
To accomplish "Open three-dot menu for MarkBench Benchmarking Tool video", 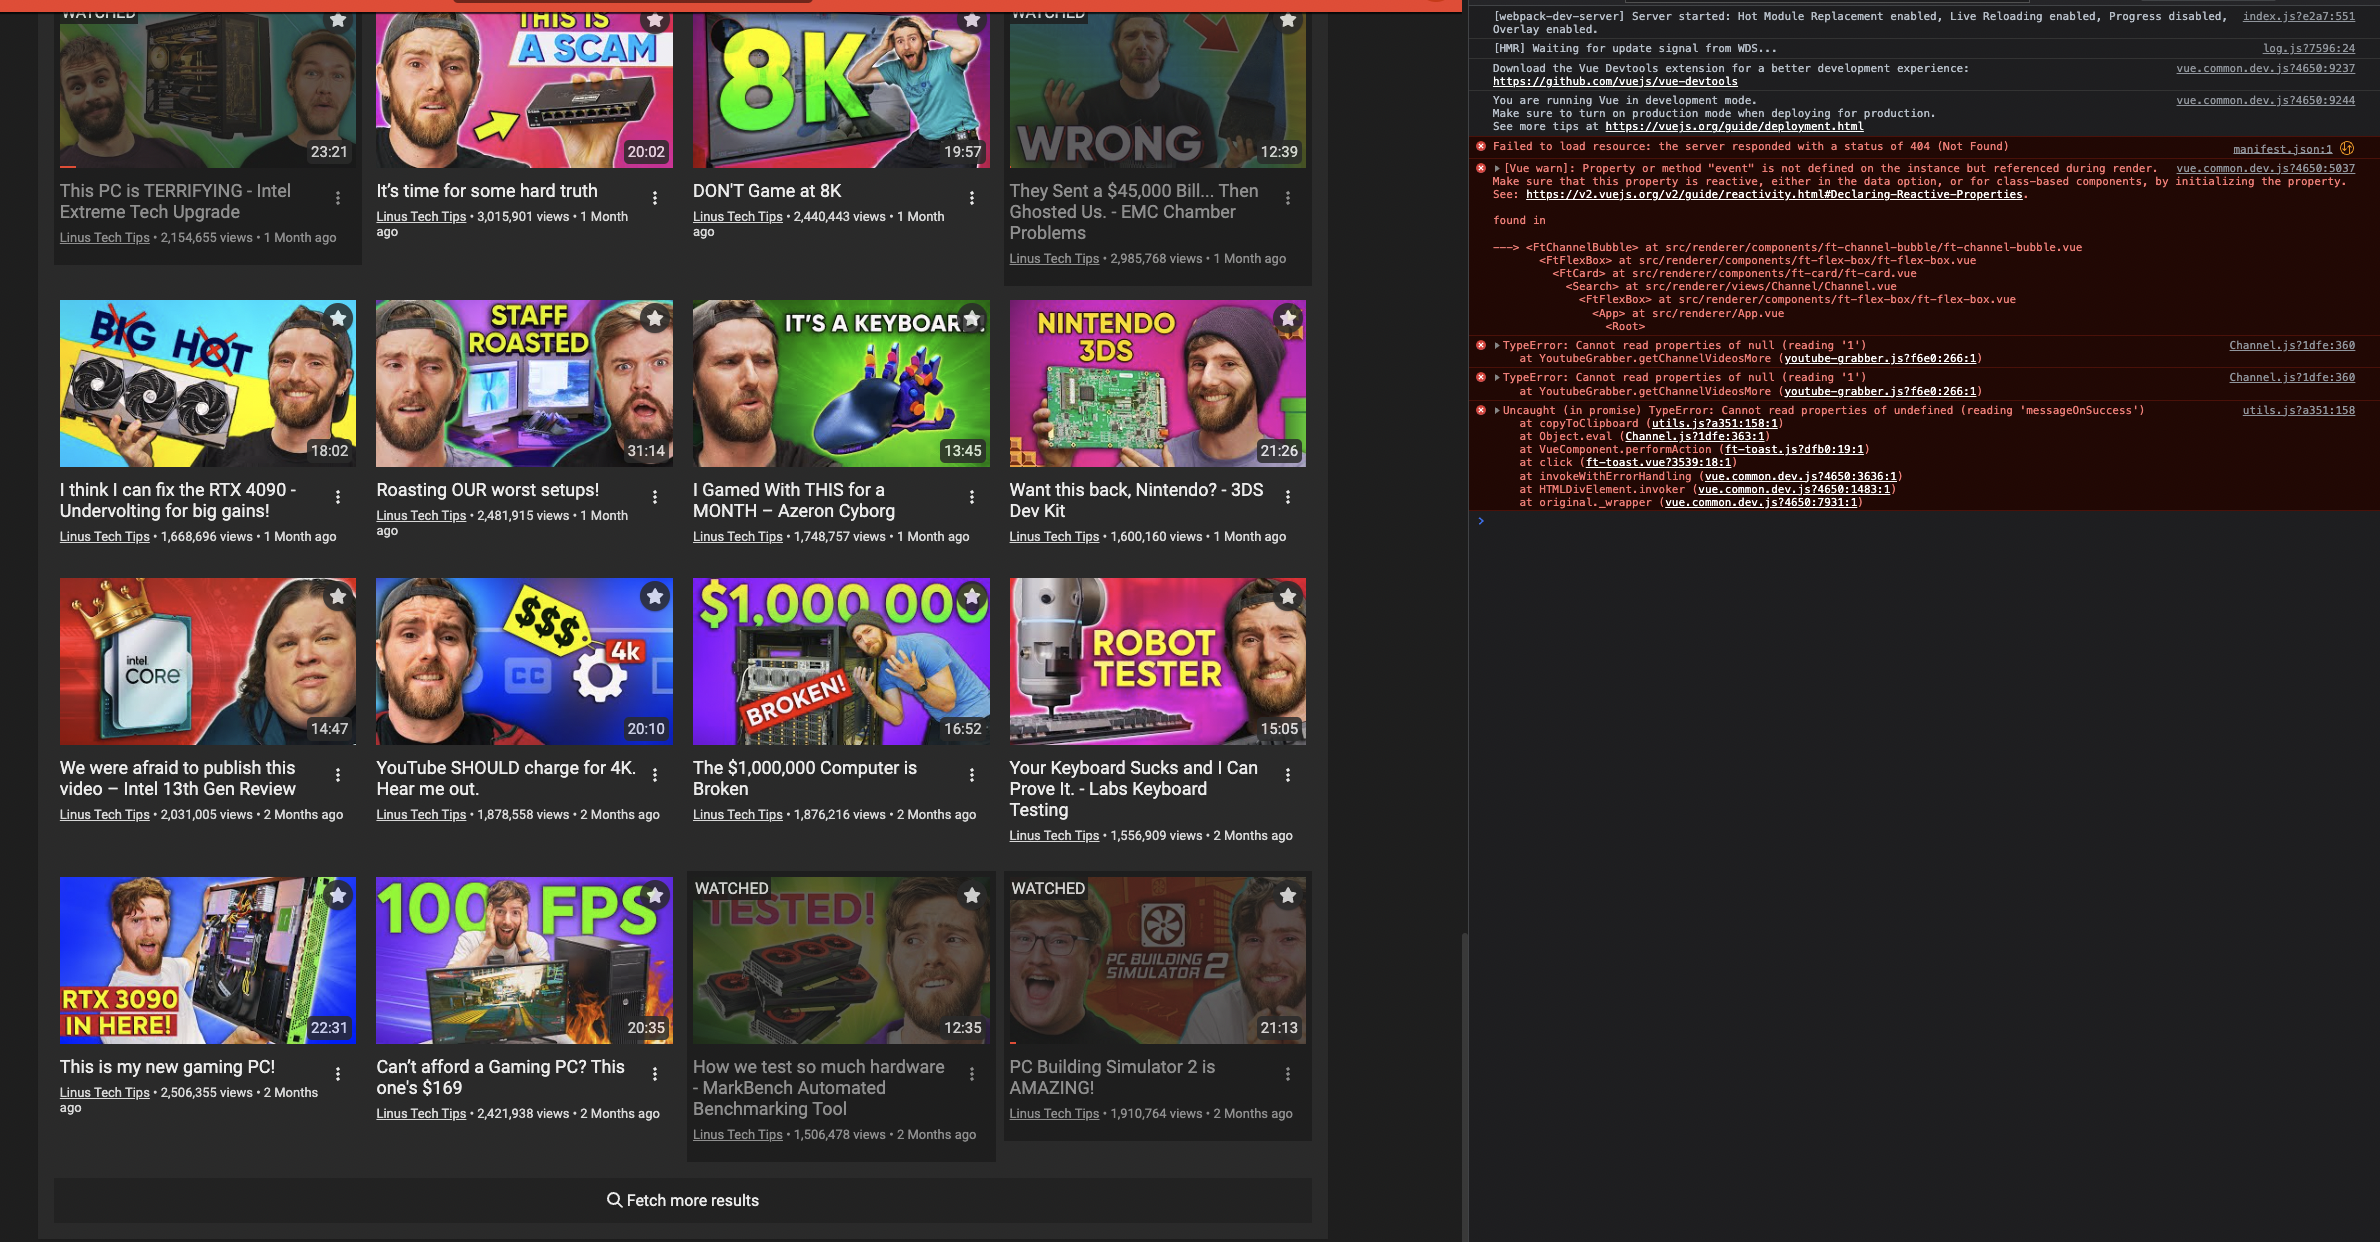I will (971, 1074).
